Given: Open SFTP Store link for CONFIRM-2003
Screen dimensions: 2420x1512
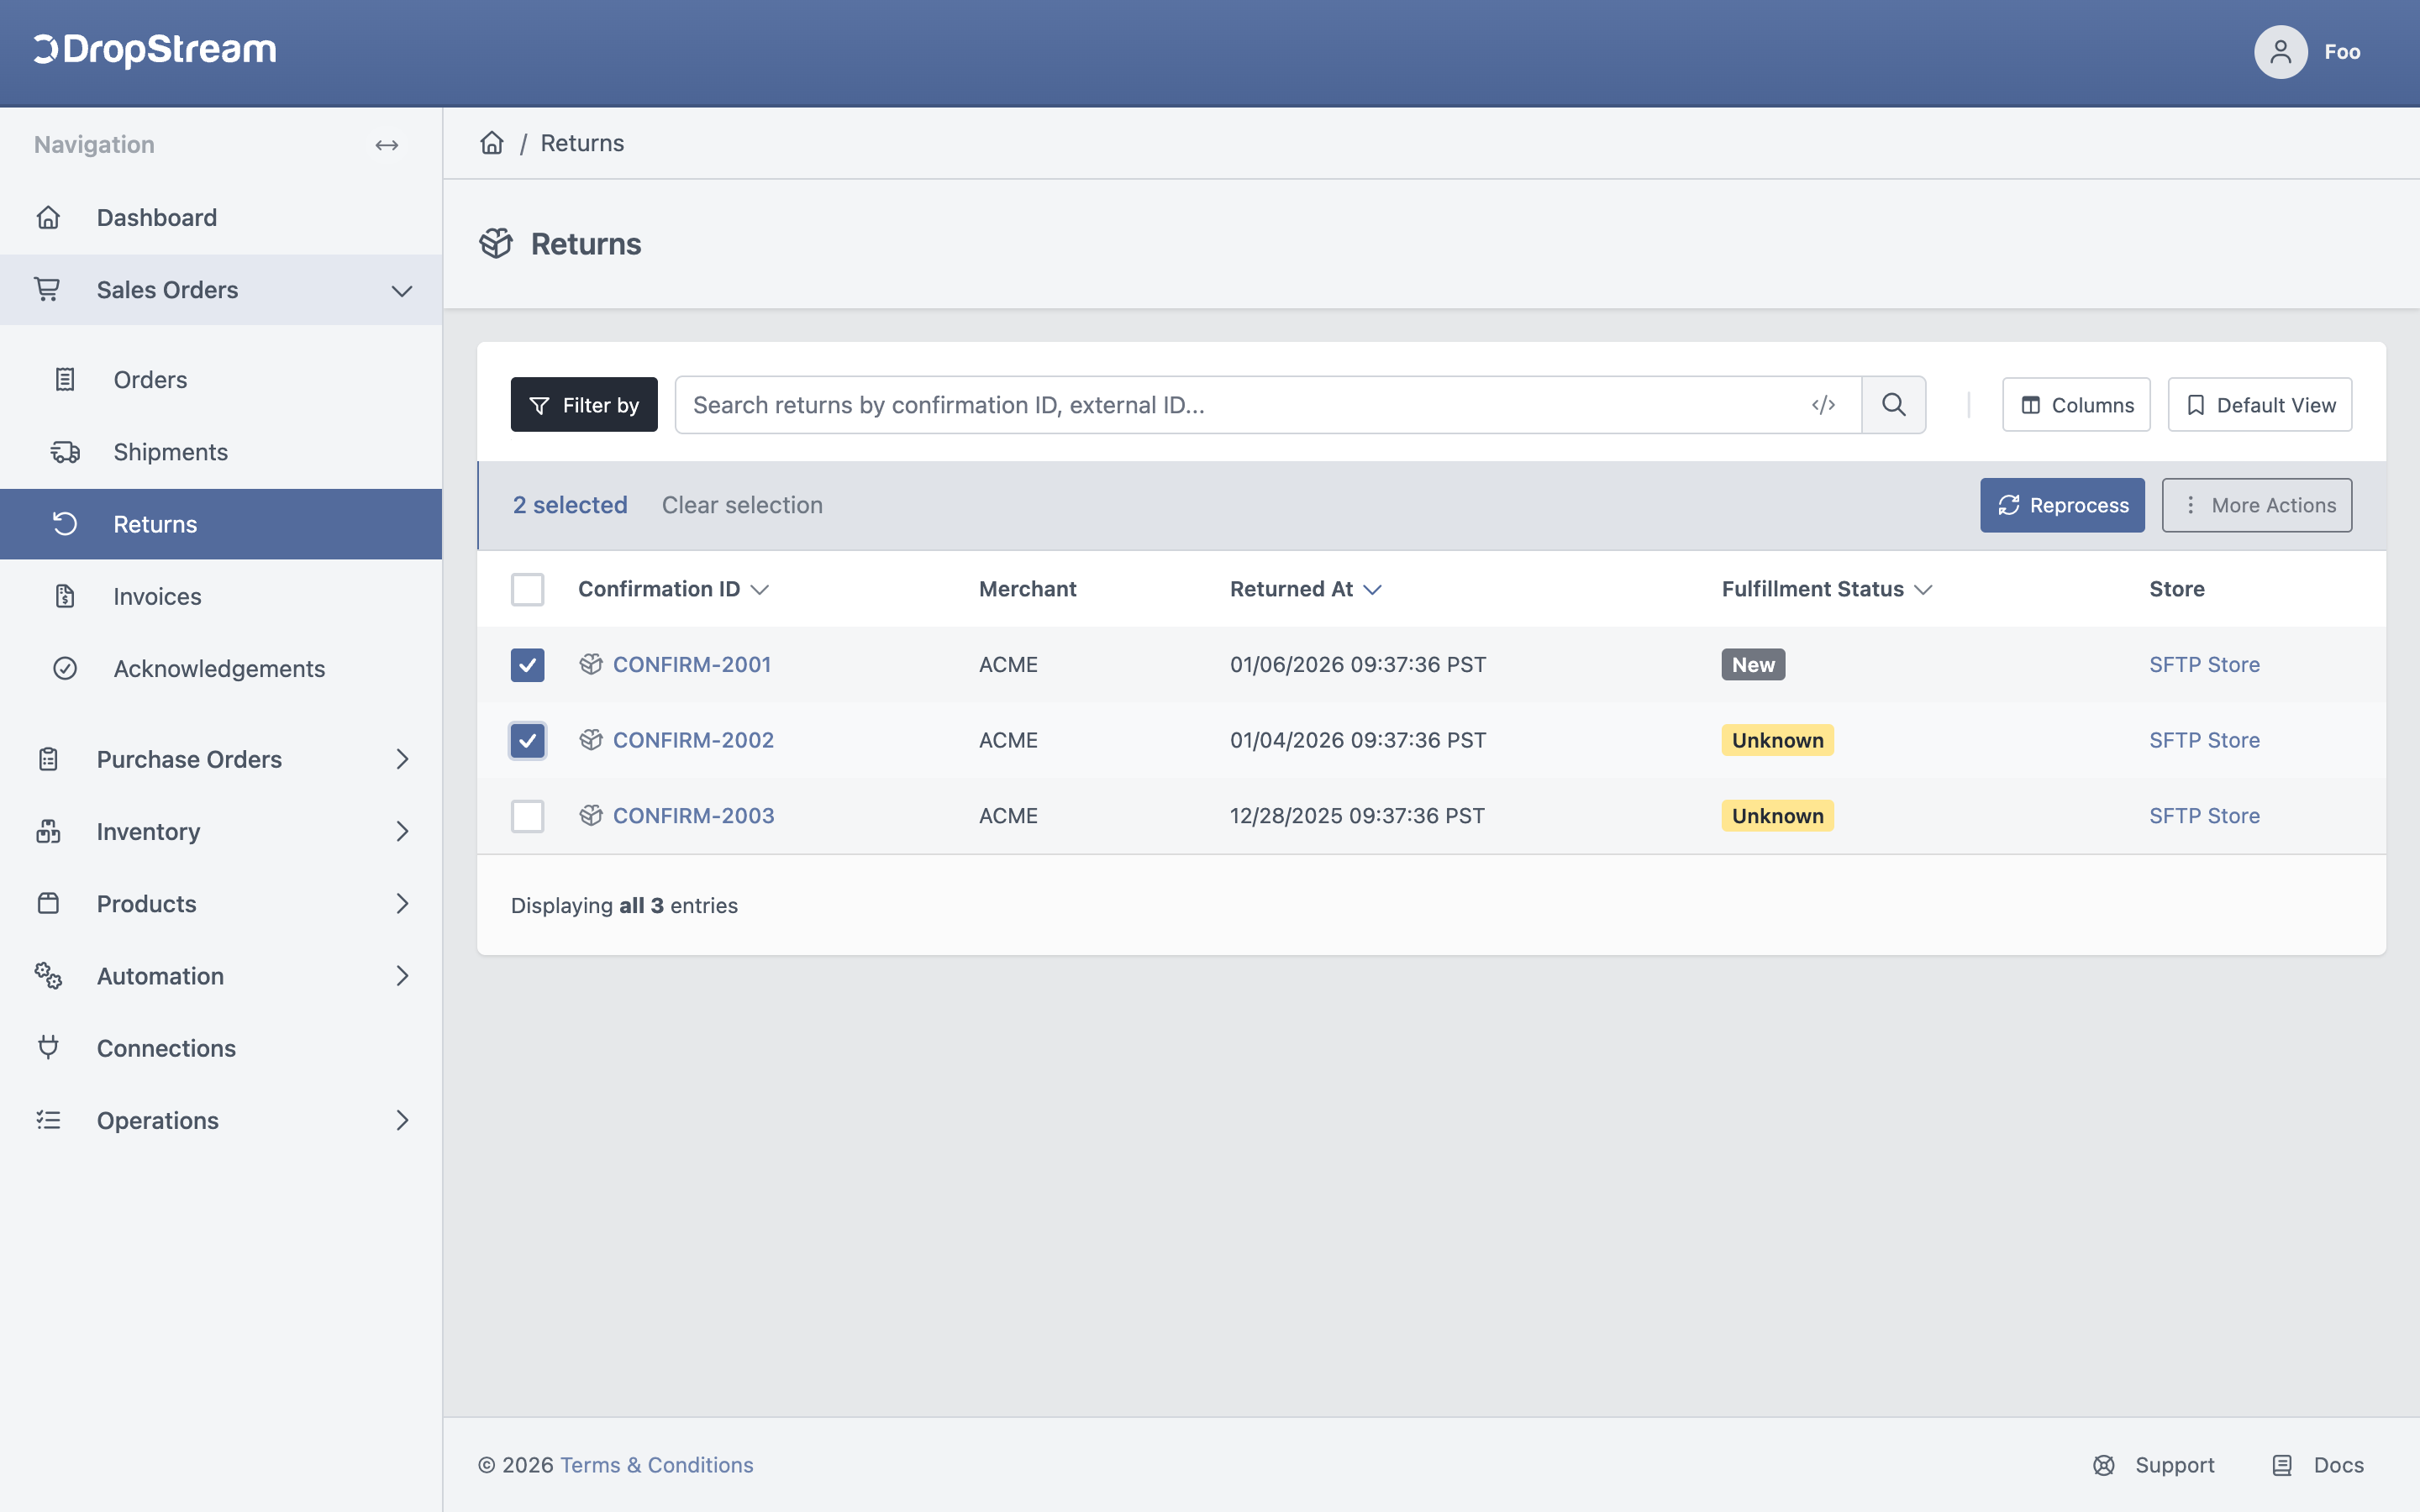Looking at the screenshot, I should pos(2204,816).
